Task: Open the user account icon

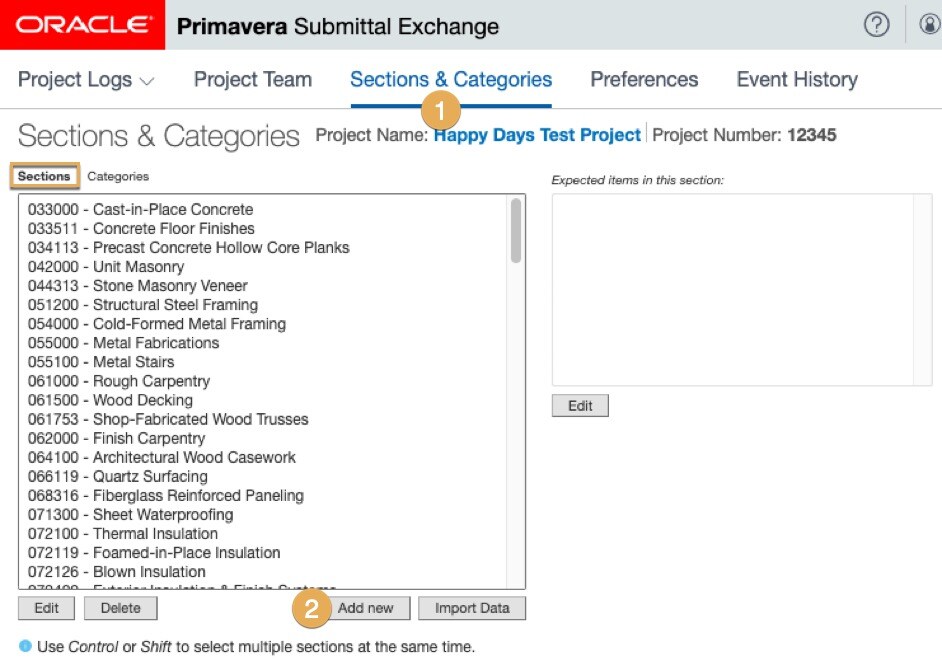Action: (x=930, y=26)
